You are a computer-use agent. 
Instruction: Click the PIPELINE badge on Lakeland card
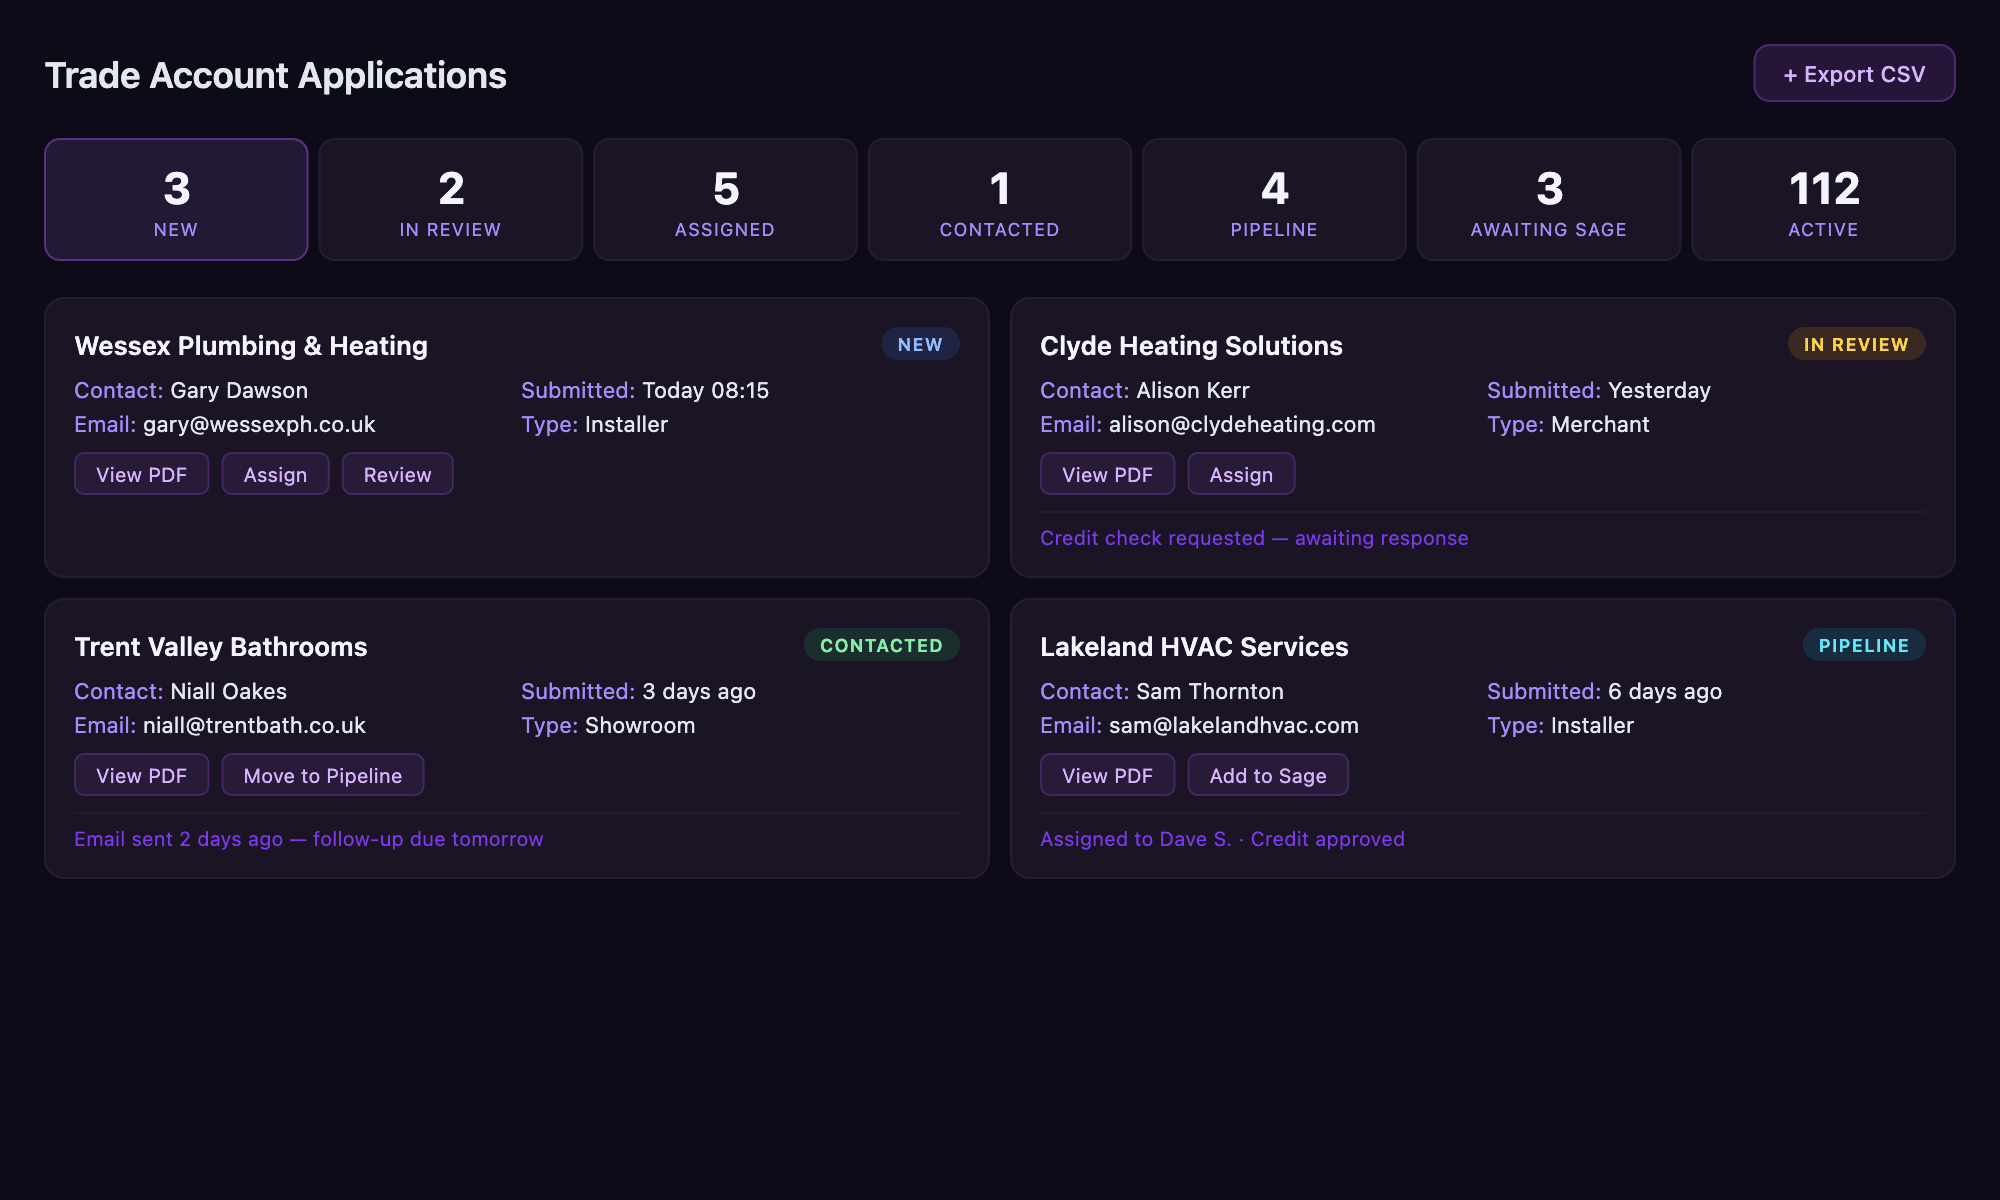(1864, 645)
